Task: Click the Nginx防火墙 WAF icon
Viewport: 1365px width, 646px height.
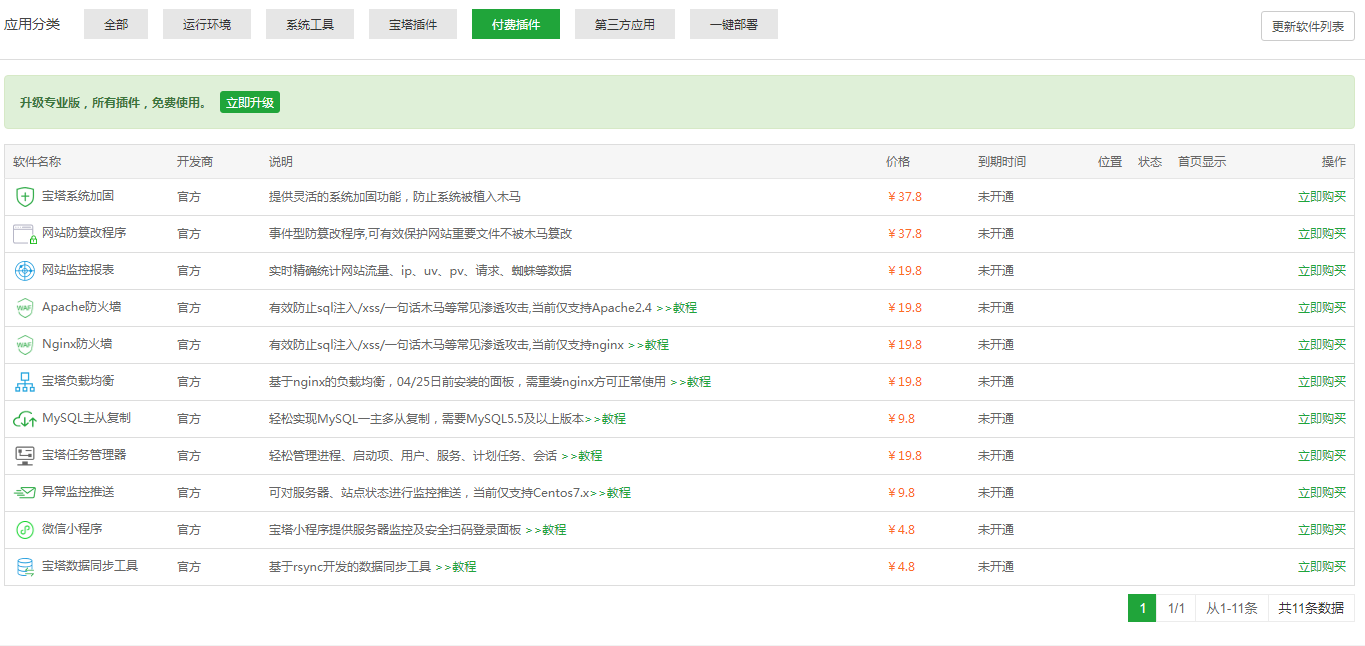Action: tap(25, 345)
